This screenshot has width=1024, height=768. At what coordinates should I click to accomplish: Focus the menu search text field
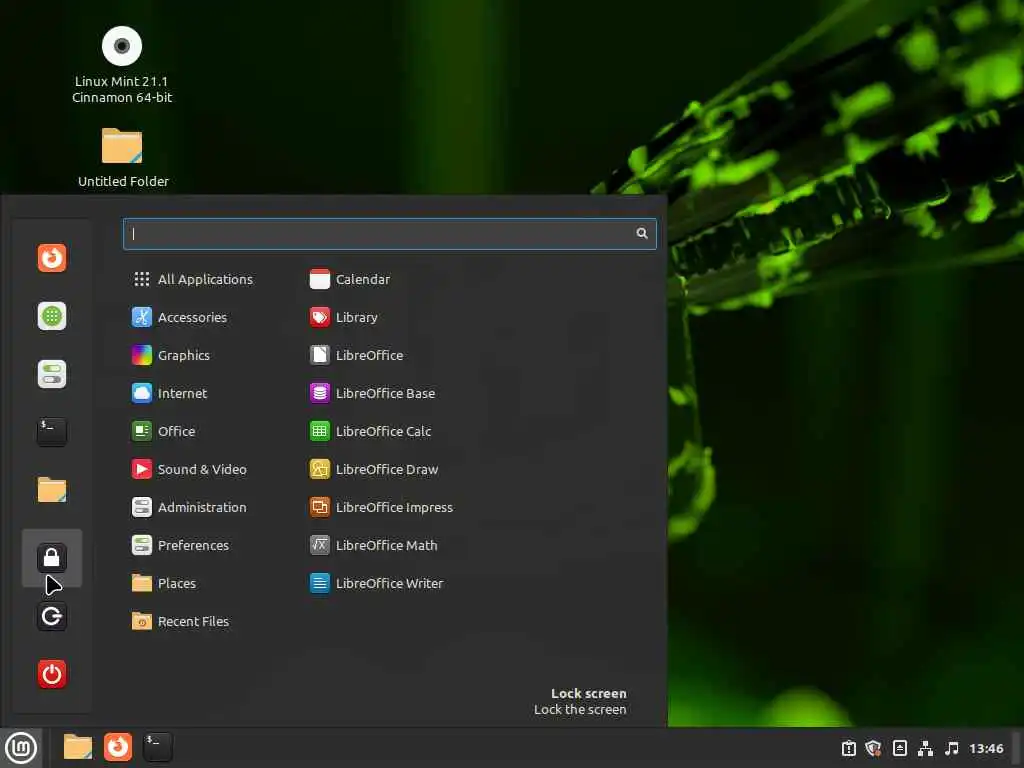point(390,234)
